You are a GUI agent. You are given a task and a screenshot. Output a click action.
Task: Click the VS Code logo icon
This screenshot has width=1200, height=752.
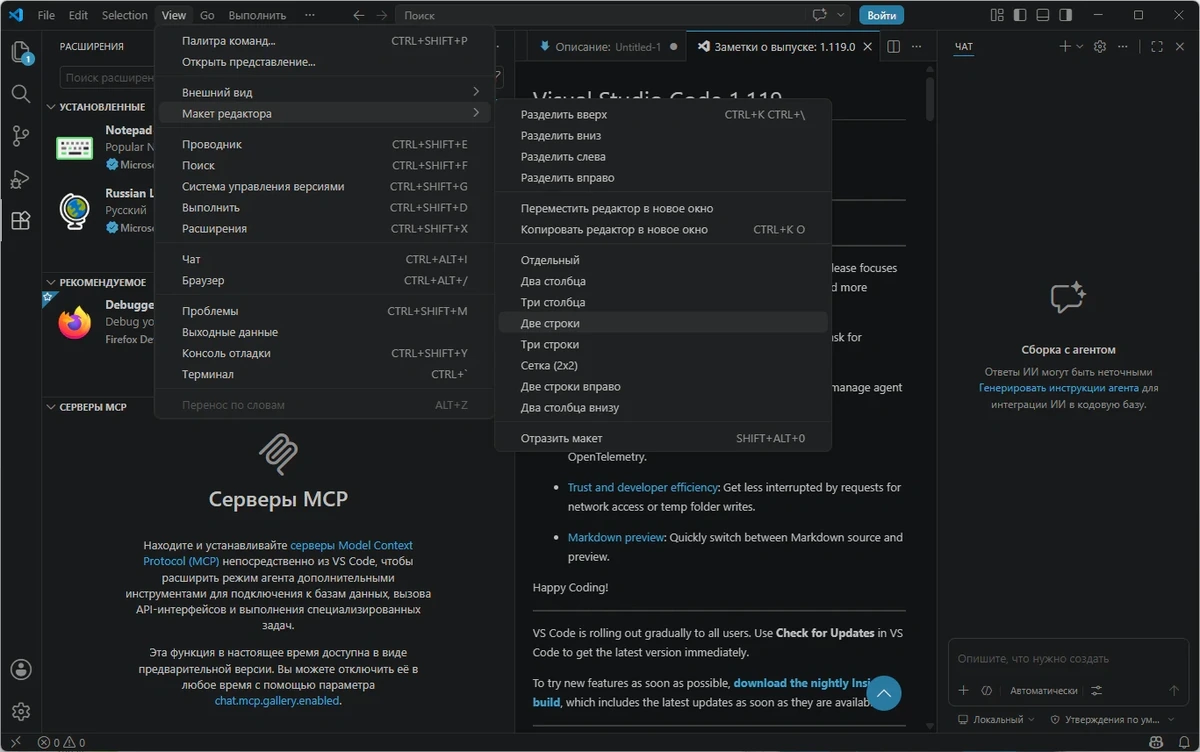point(15,15)
